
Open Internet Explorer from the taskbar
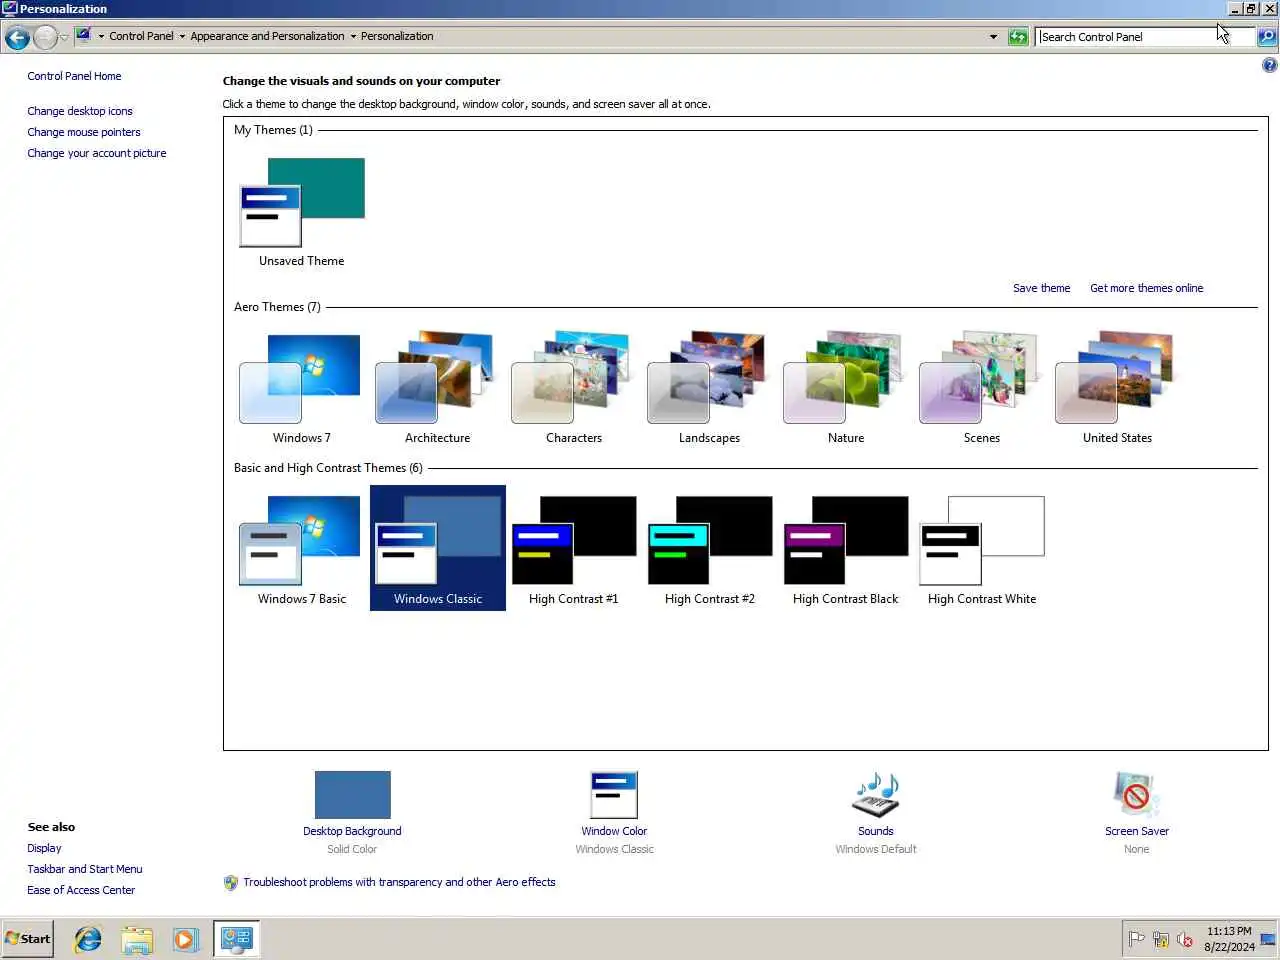(x=88, y=939)
